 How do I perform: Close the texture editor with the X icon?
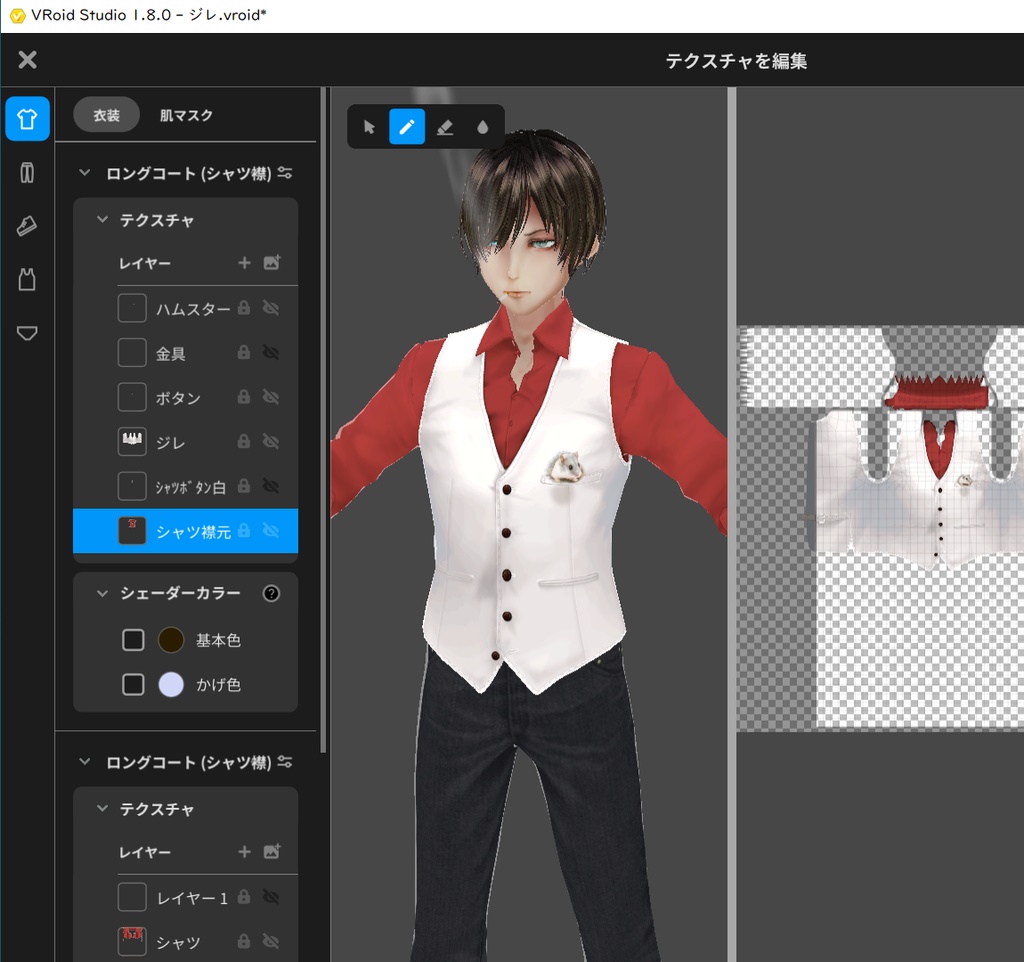coord(27,60)
